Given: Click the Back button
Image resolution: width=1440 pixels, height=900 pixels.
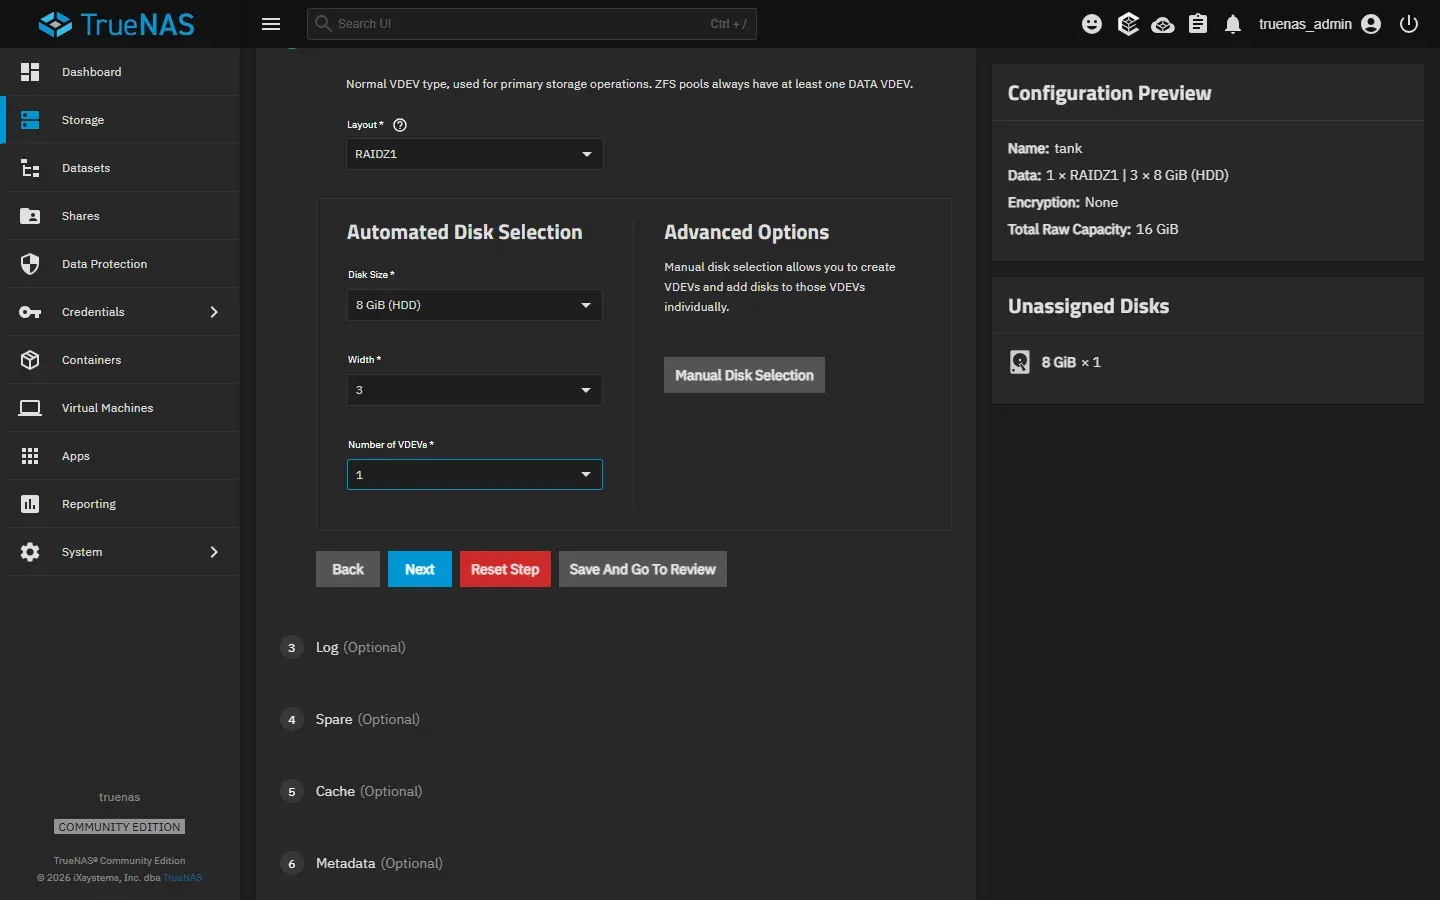Looking at the screenshot, I should pos(348,569).
